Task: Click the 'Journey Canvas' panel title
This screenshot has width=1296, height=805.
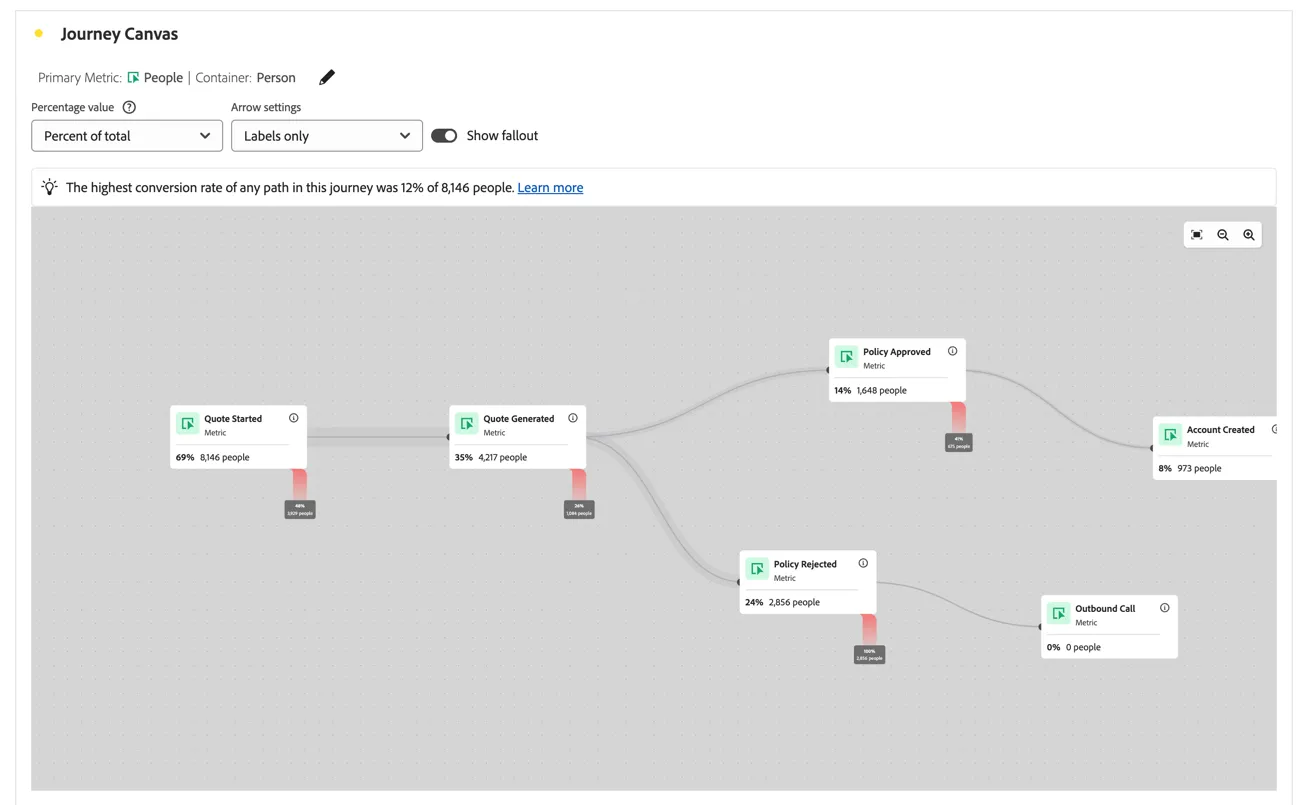Action: pos(119,34)
